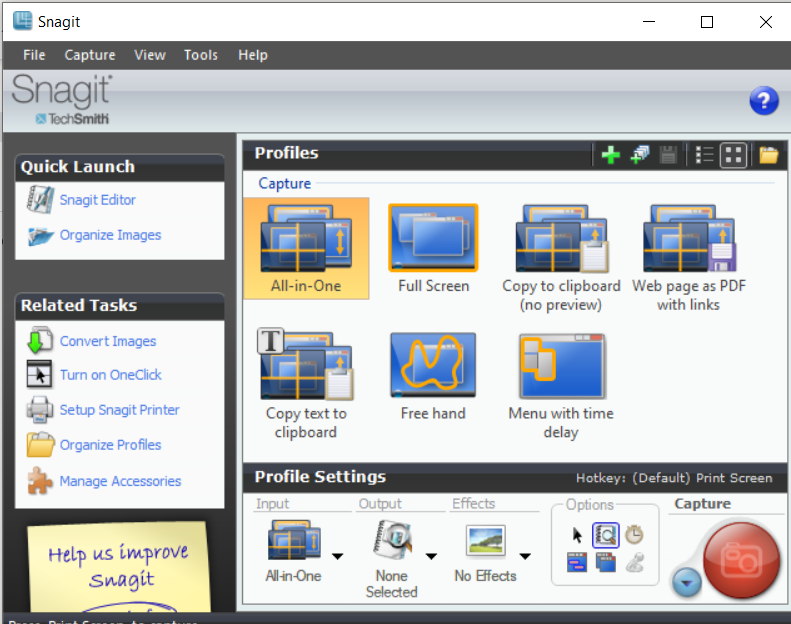
Task: Click the Capture group header in Profiles
Action: 285,184
